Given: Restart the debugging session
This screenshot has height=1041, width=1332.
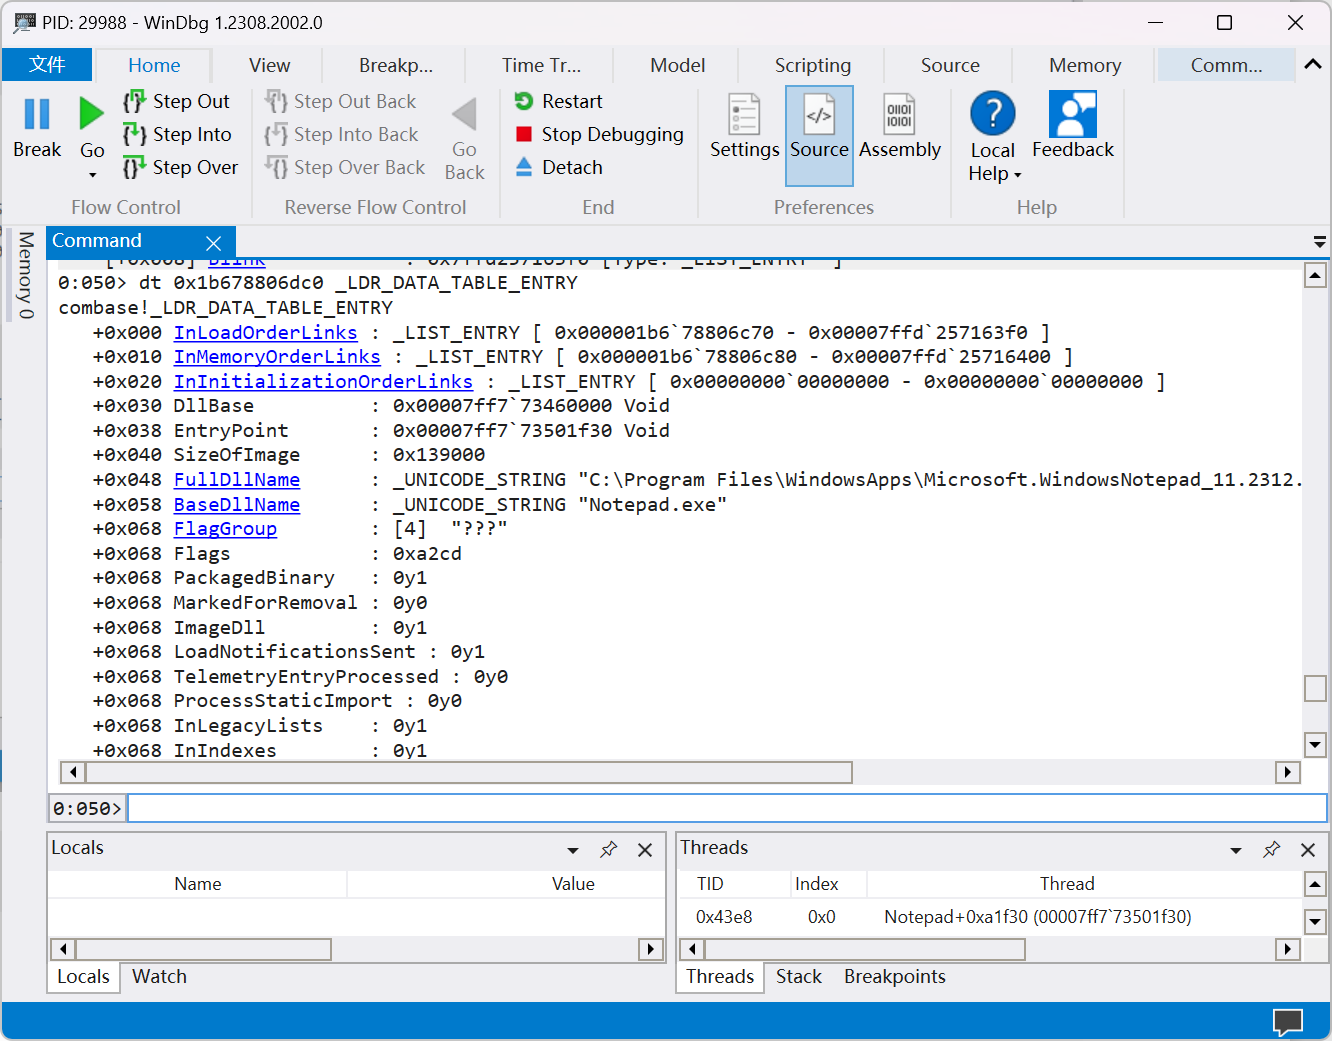Looking at the screenshot, I should pos(559,101).
